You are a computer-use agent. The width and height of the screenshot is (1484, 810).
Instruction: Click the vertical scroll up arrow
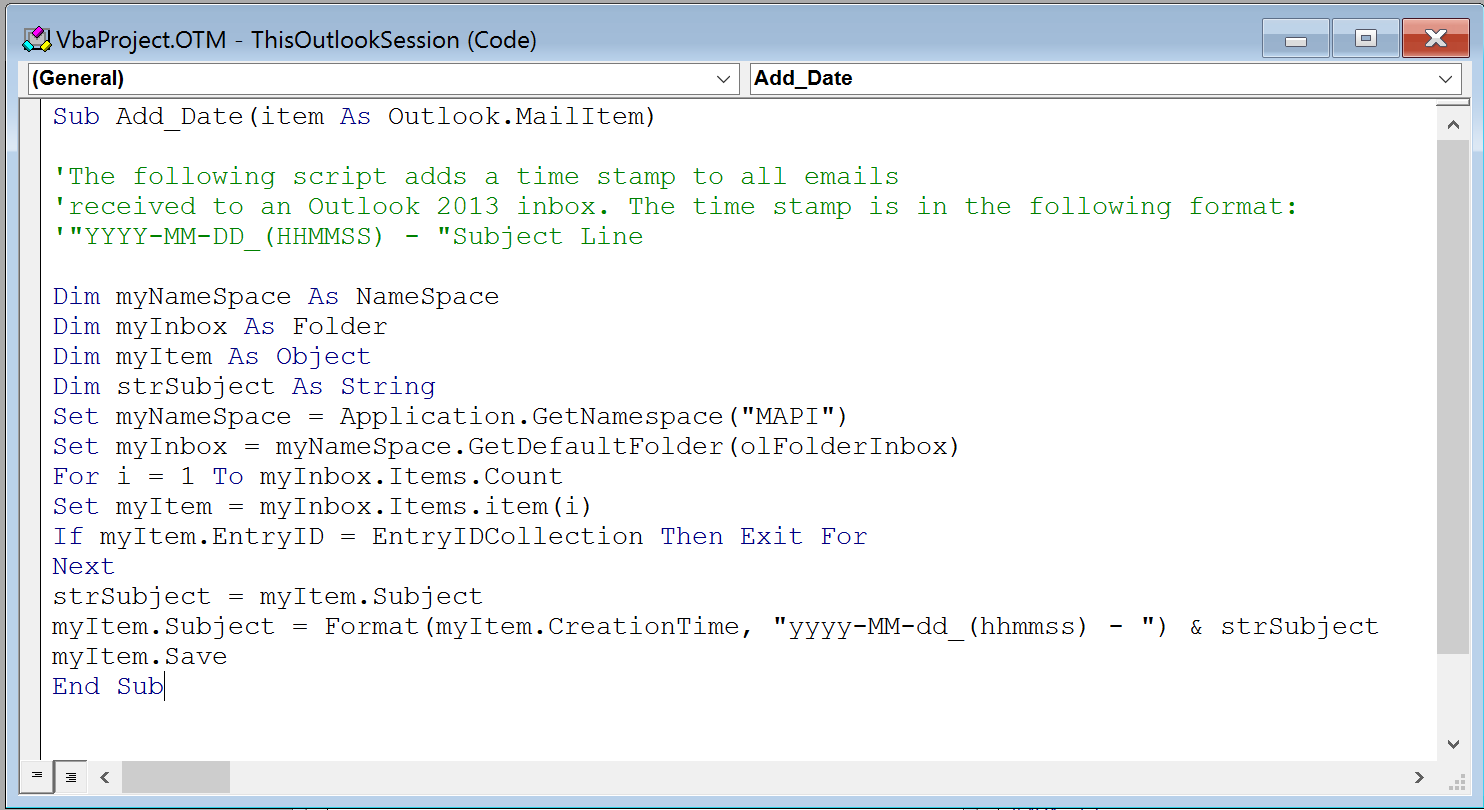coord(1454,125)
